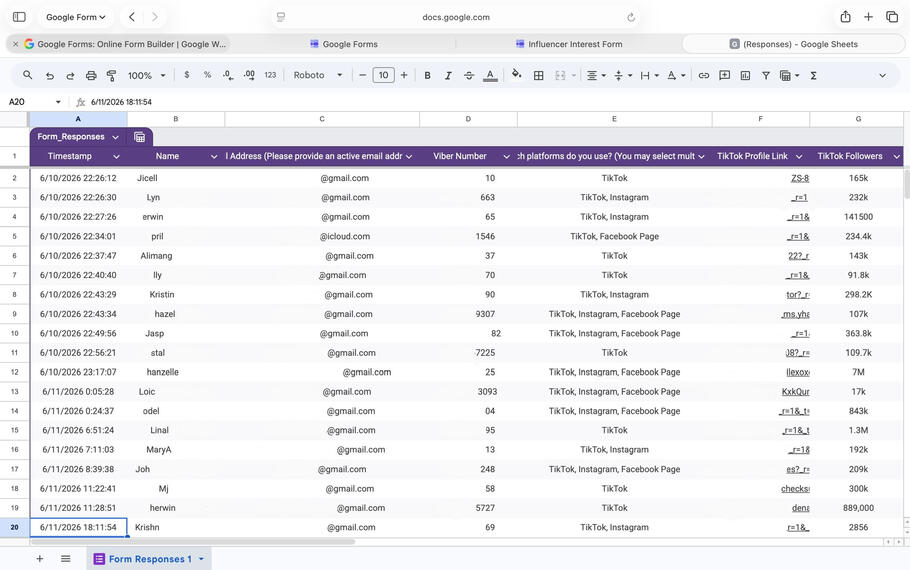Open the search menus magnifier tool

click(x=27, y=75)
